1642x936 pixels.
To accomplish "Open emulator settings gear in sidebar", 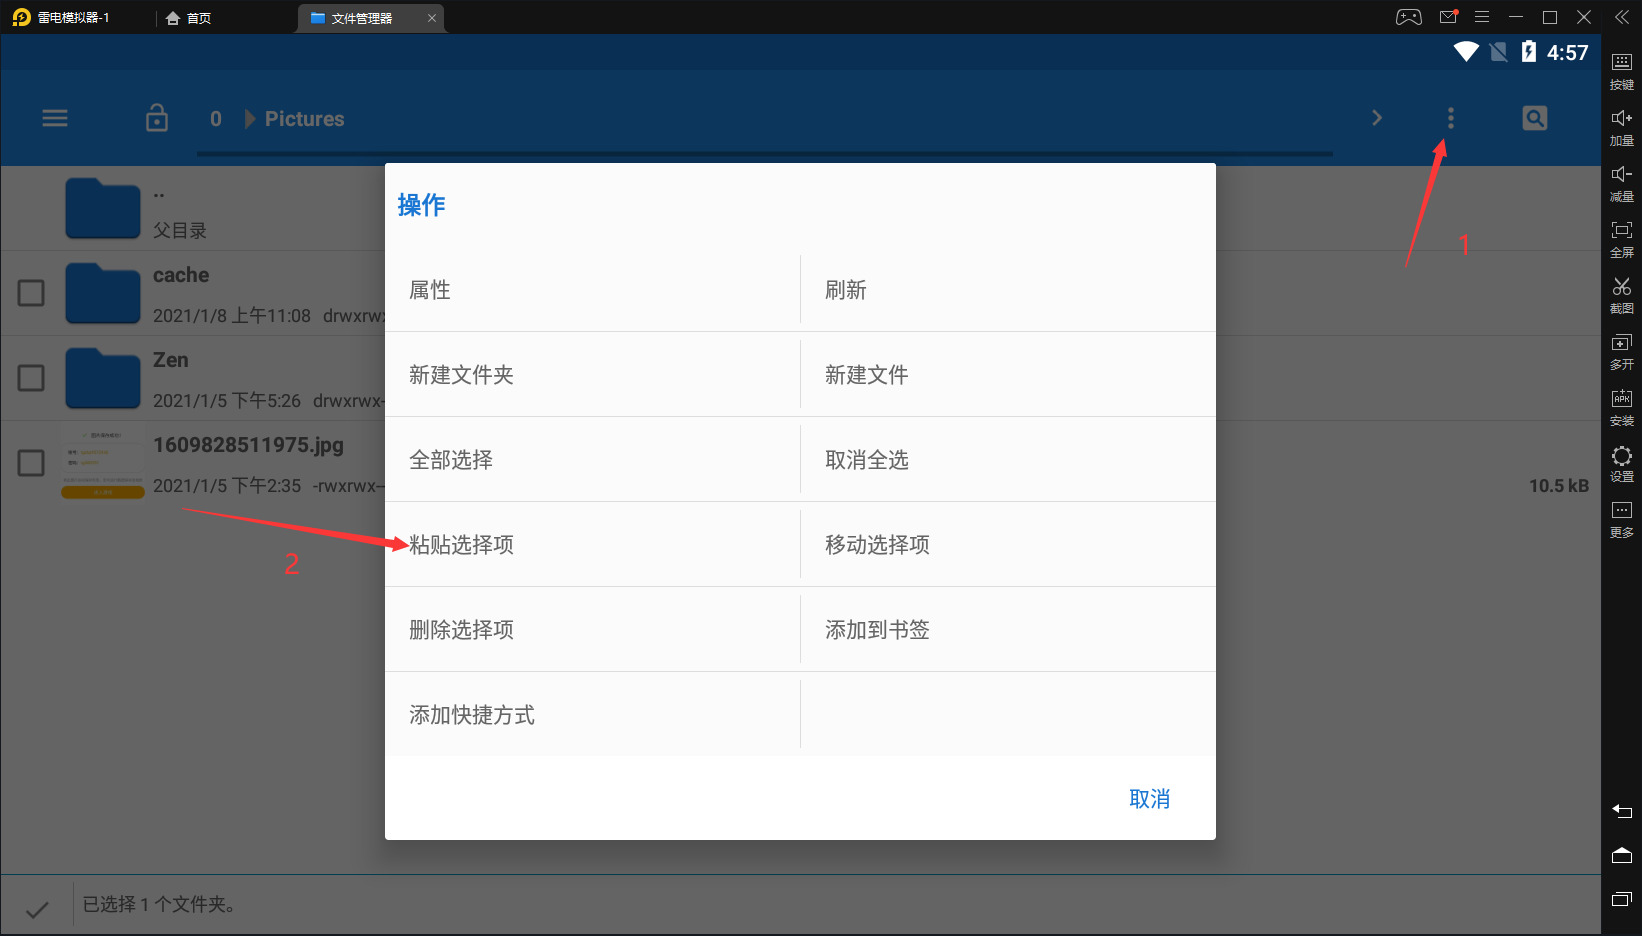I will point(1621,461).
